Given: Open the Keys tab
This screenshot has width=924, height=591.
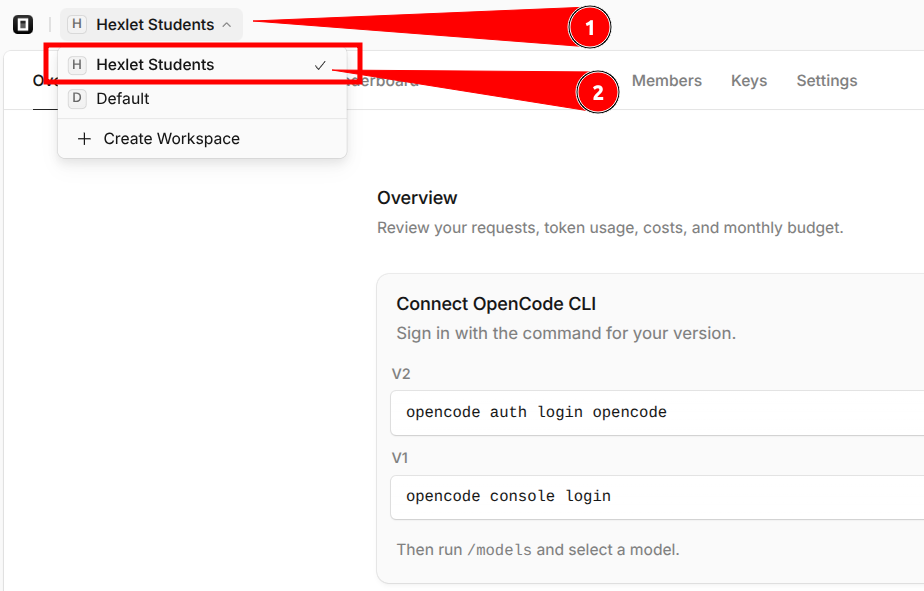Looking at the screenshot, I should click(x=749, y=81).
